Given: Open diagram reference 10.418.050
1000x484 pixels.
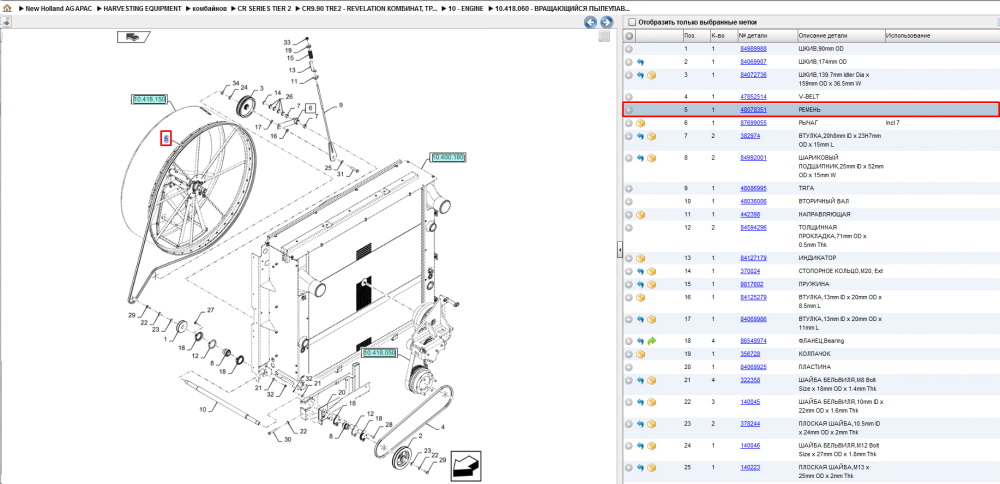Looking at the screenshot, I should pyautogui.click(x=379, y=352).
